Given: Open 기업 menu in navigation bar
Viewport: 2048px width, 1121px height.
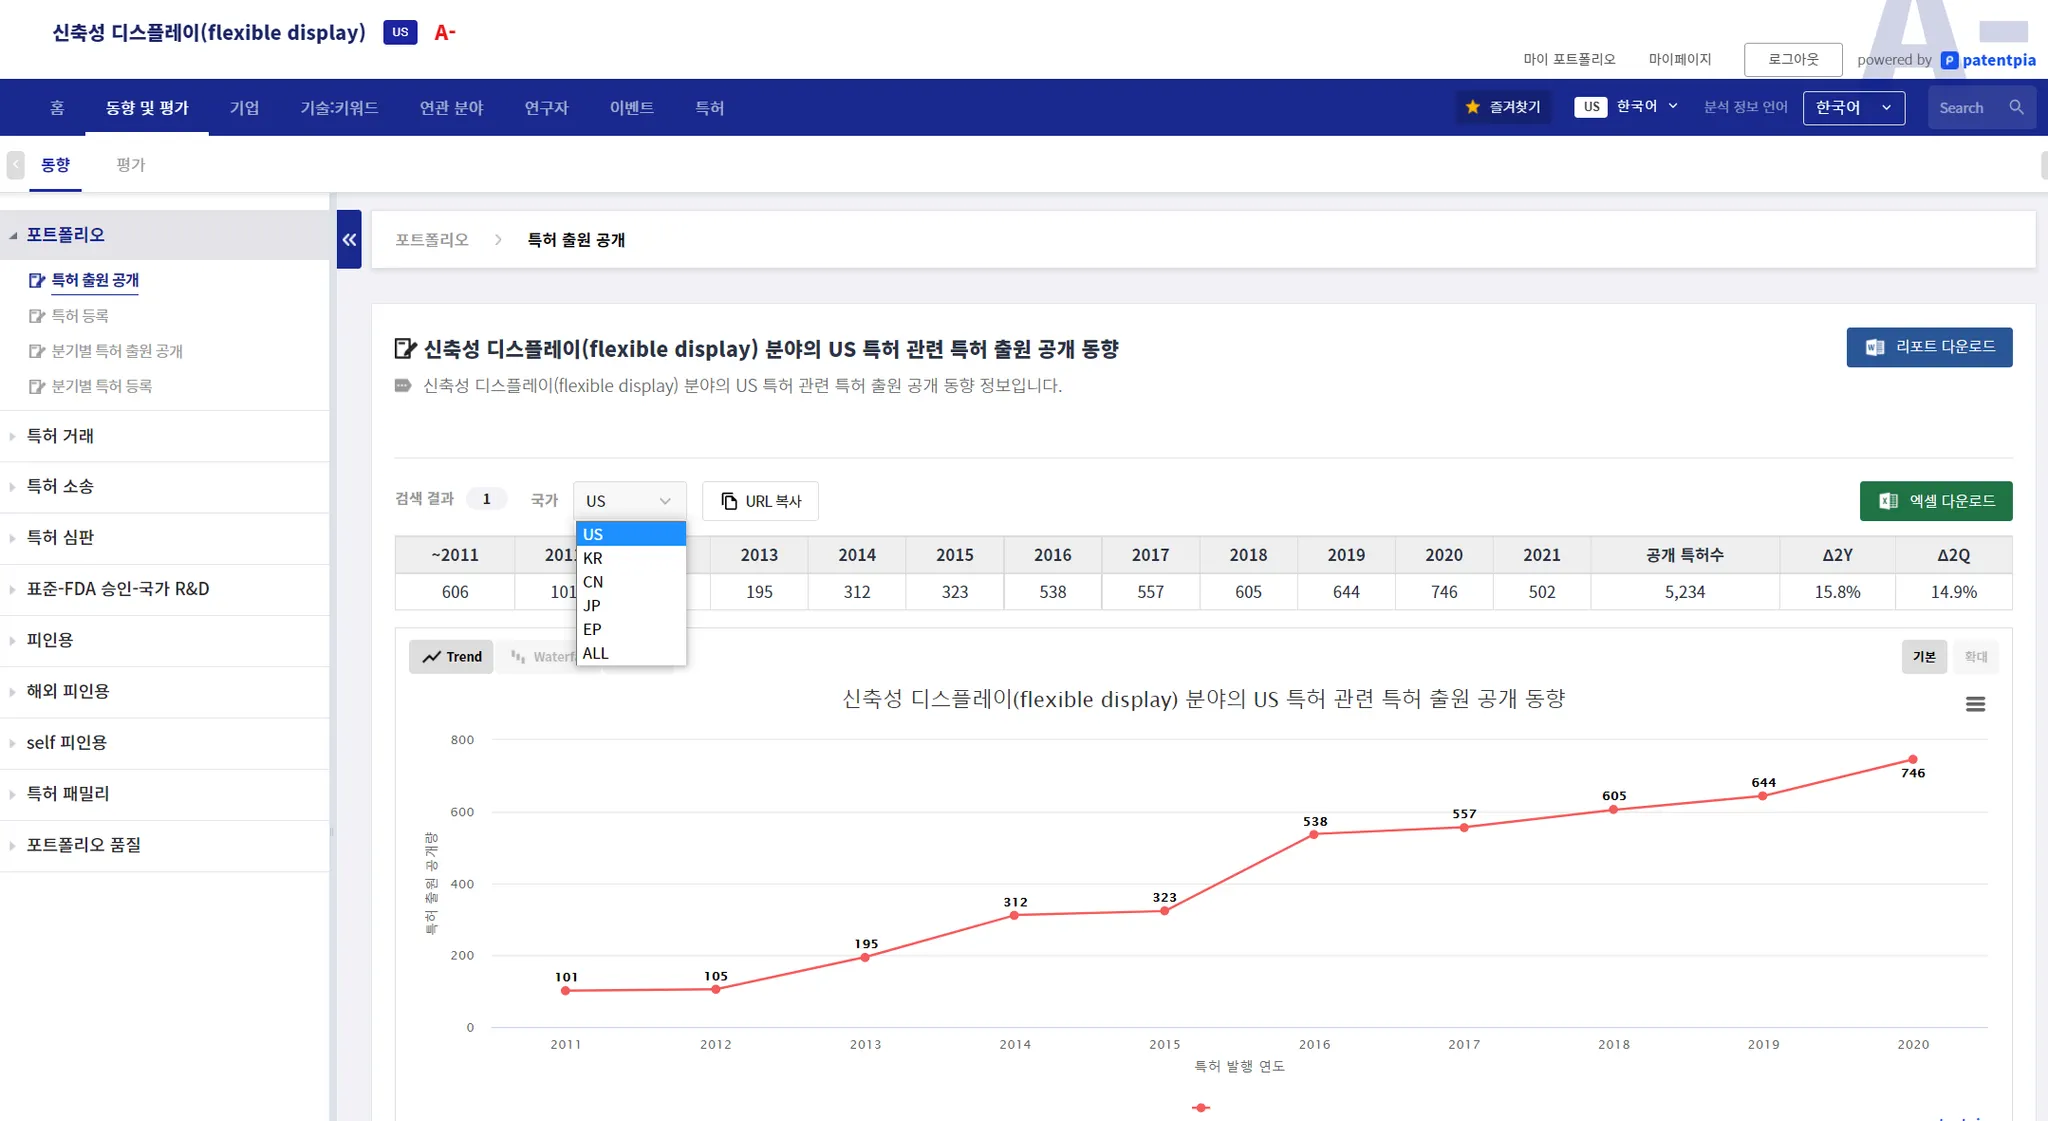Looking at the screenshot, I should click(244, 108).
